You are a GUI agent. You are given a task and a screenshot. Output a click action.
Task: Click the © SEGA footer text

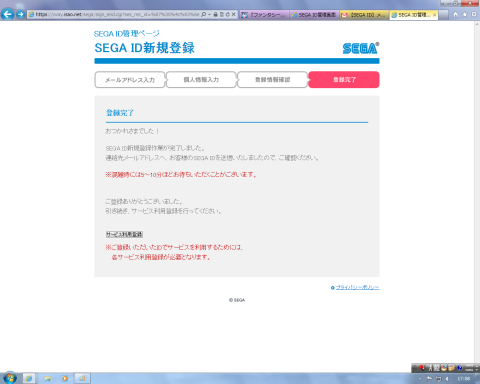coord(237,300)
